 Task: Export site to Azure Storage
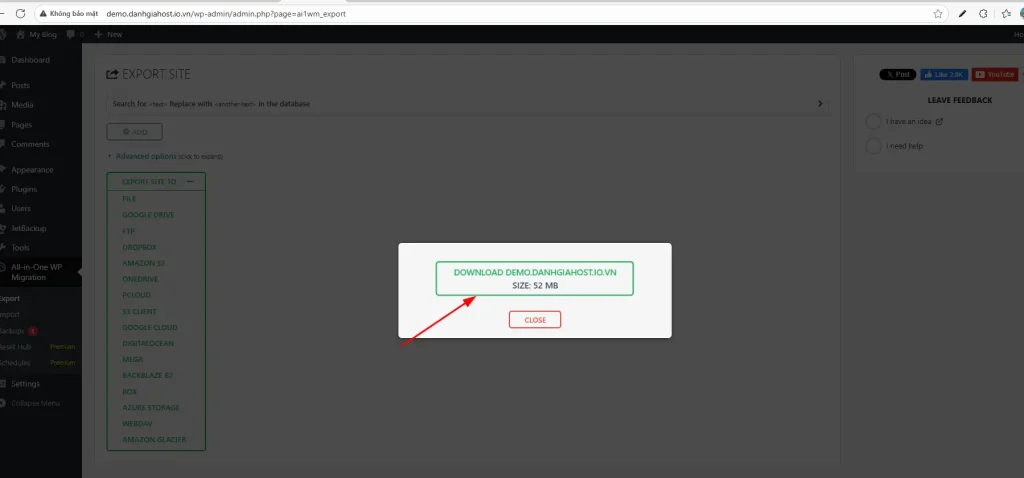click(x=151, y=407)
